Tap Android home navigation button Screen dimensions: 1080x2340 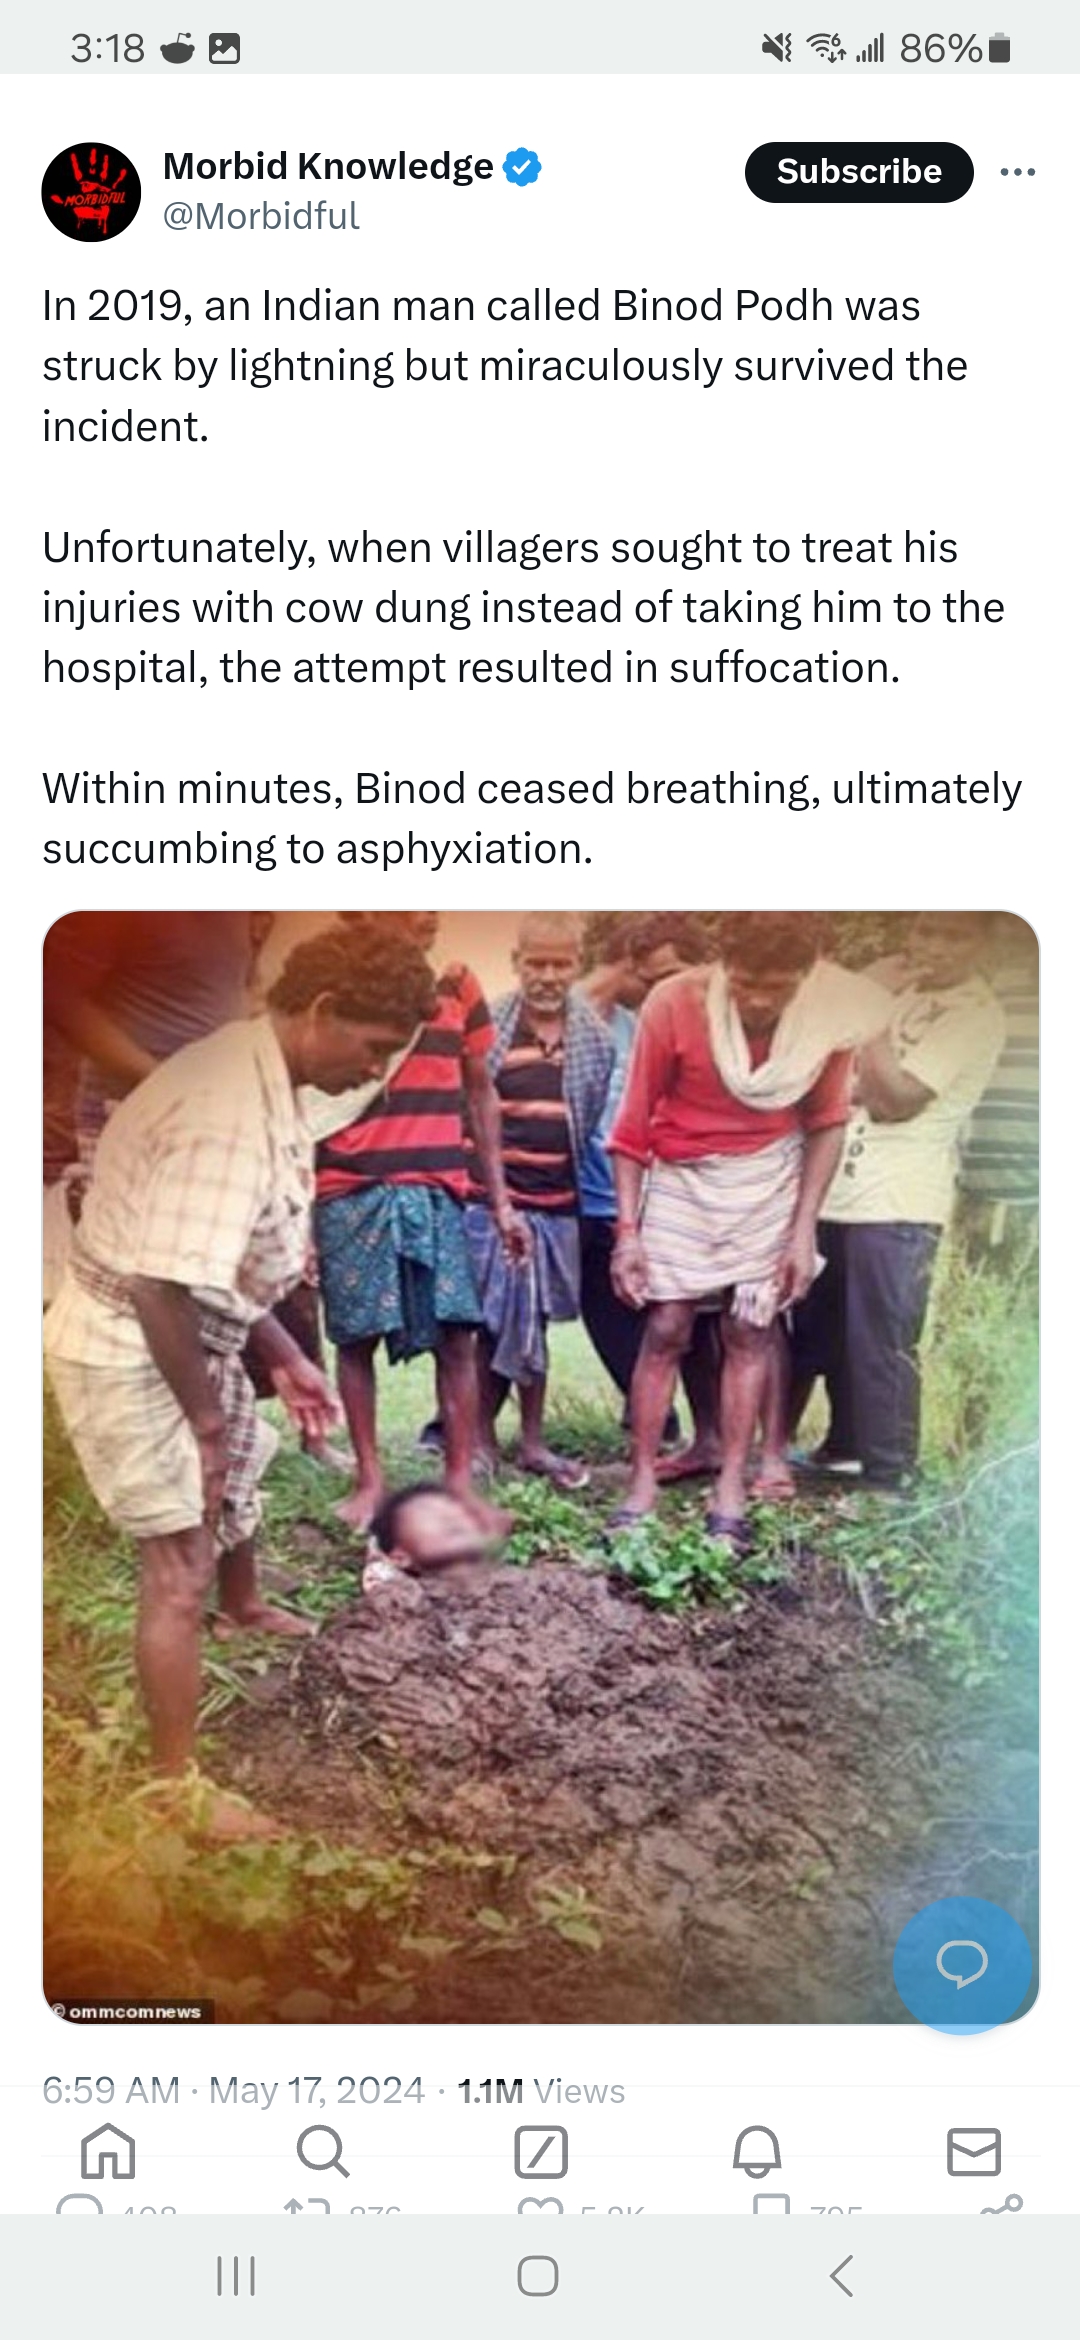click(538, 2275)
